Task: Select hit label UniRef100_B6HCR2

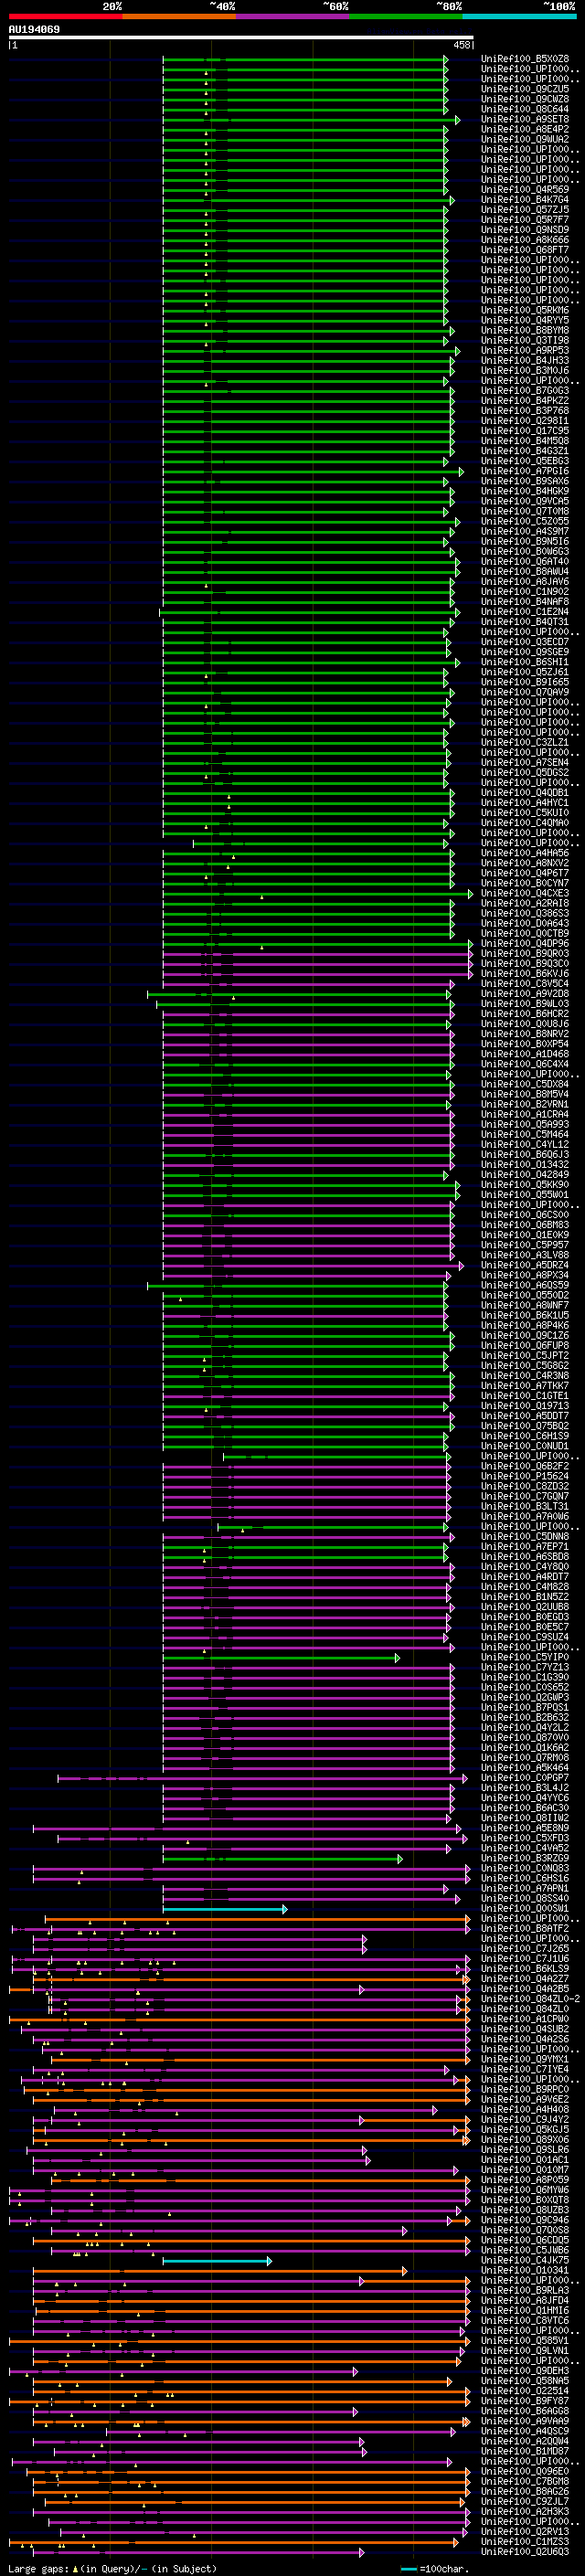Action: click(x=525, y=1013)
